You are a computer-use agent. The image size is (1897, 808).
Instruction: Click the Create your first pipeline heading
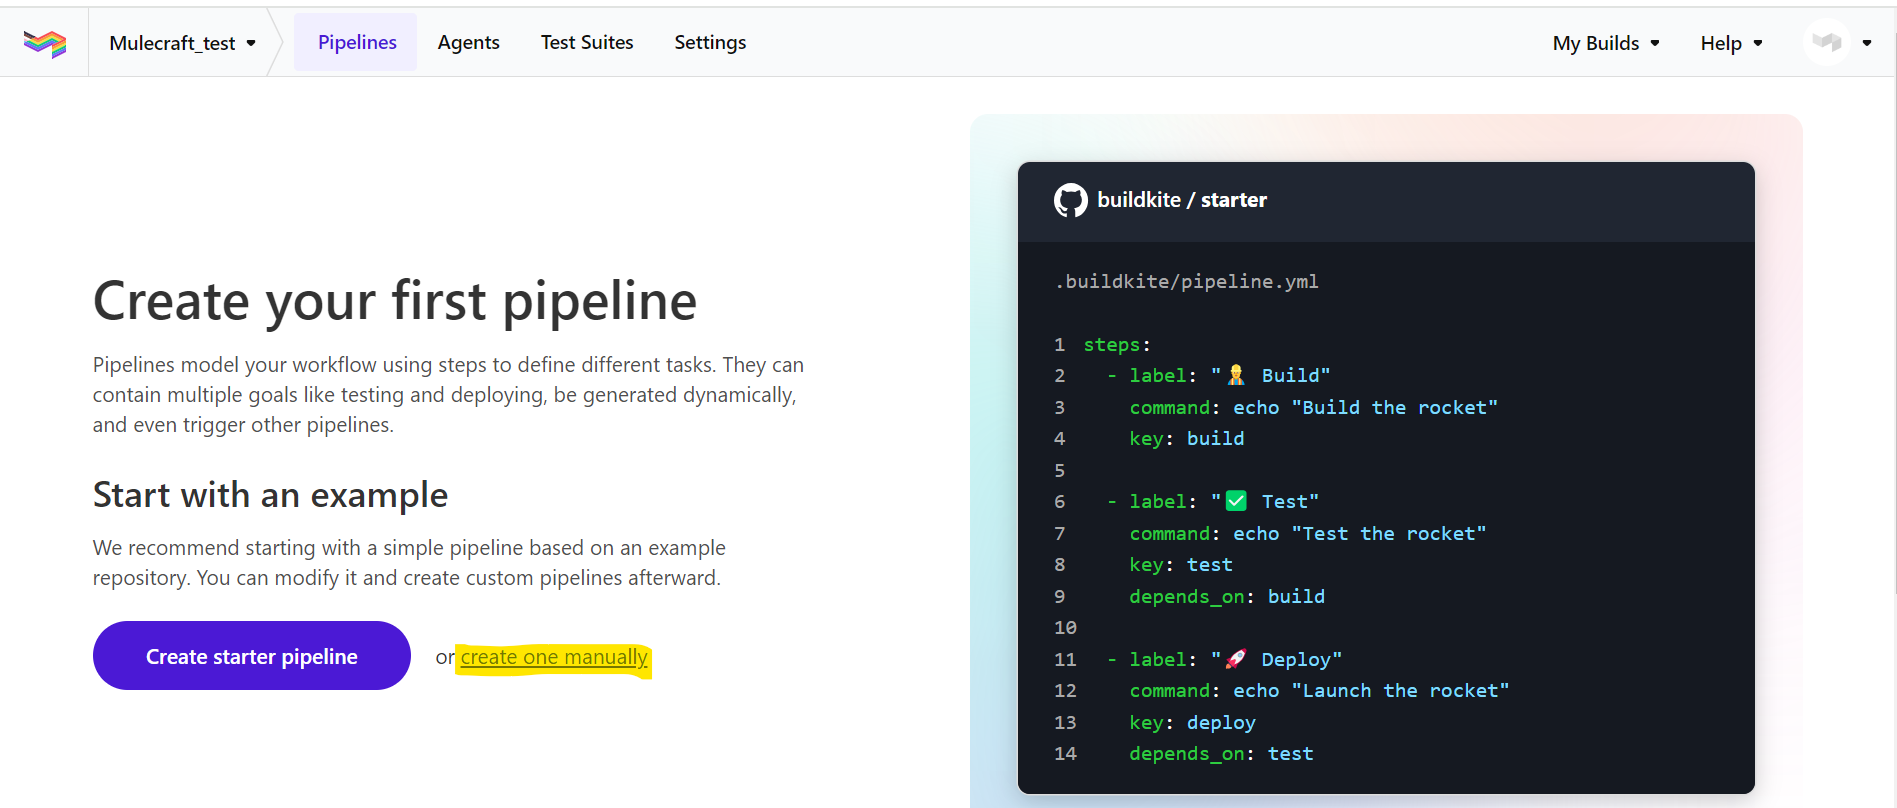click(395, 301)
